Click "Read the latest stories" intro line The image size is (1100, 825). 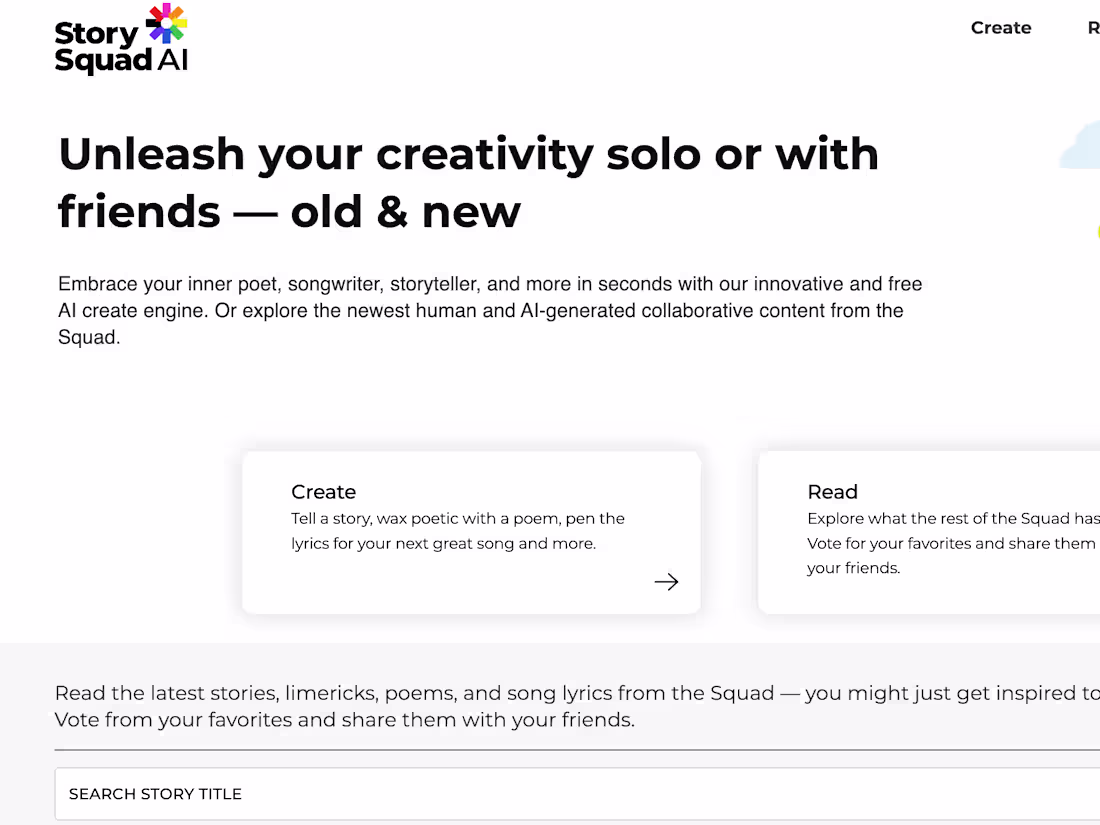(x=575, y=693)
